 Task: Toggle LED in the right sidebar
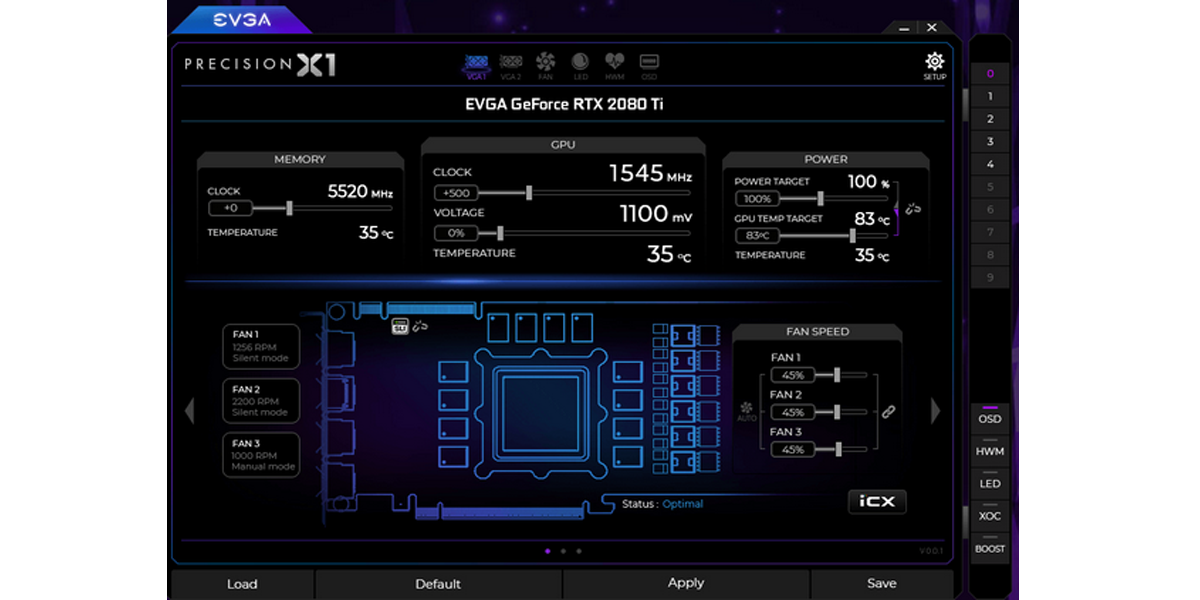[990, 484]
